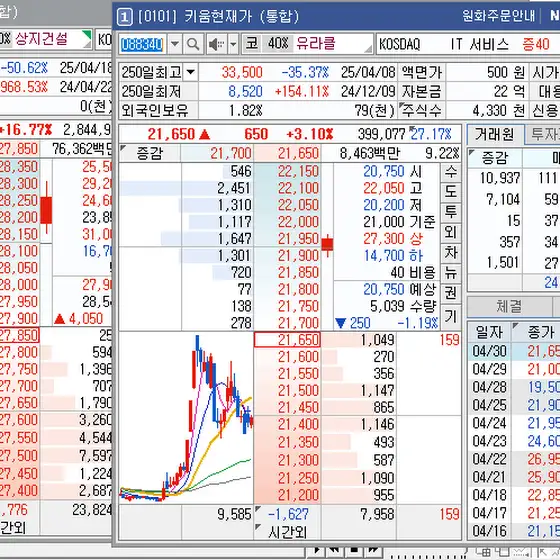Select the 04/23 row in daily table
The height and width of the screenshot is (560, 560).
pos(514,441)
